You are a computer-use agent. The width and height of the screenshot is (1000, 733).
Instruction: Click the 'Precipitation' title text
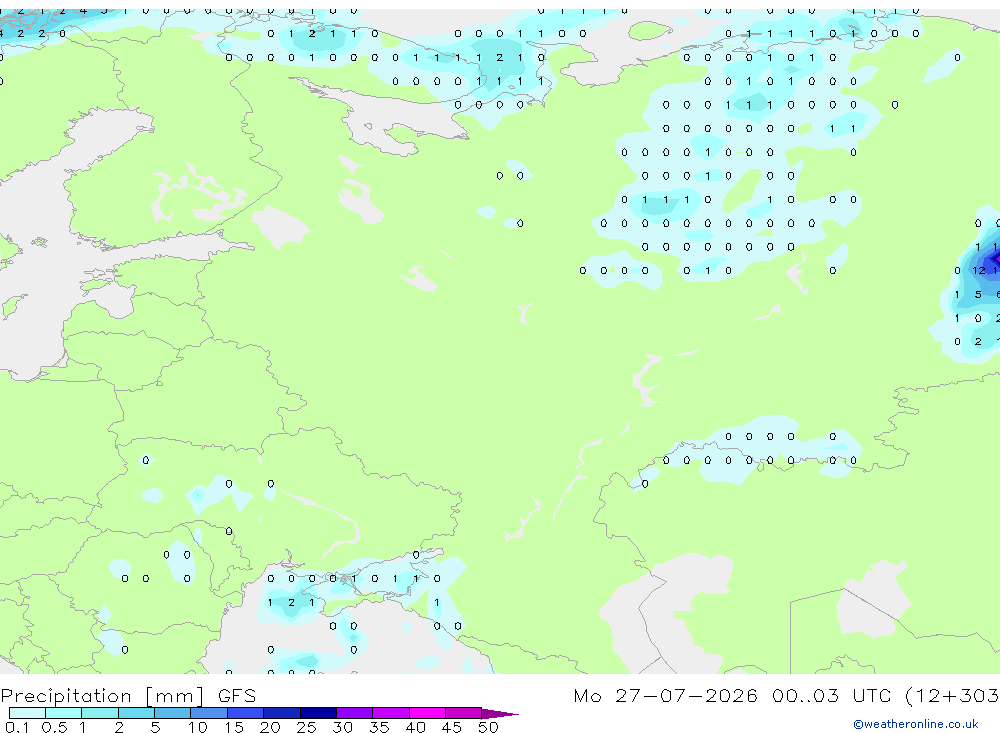click(x=66, y=695)
